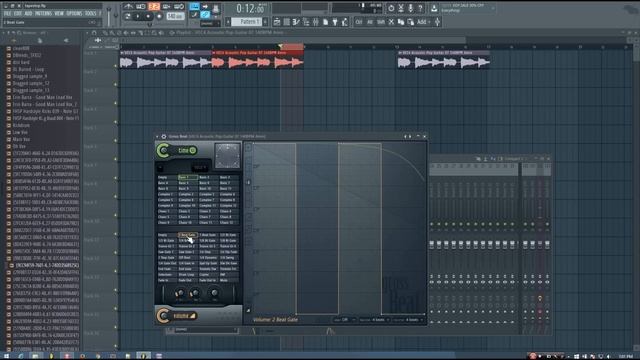Open the Gross Beat hold dropdown

point(200,168)
